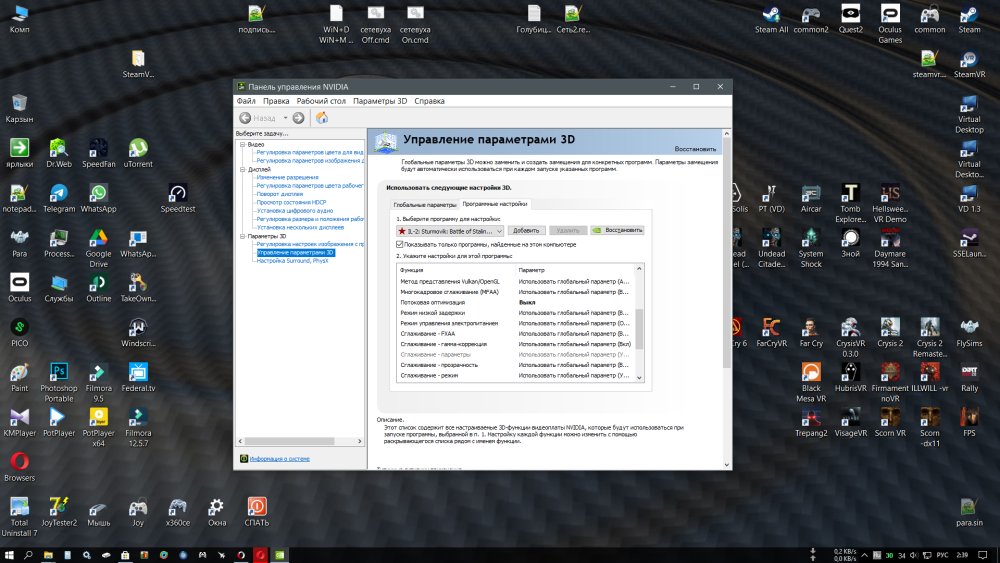The height and width of the screenshot is (563, 1000).
Task: Click the forward navigation arrow icon
Action: [x=299, y=118]
